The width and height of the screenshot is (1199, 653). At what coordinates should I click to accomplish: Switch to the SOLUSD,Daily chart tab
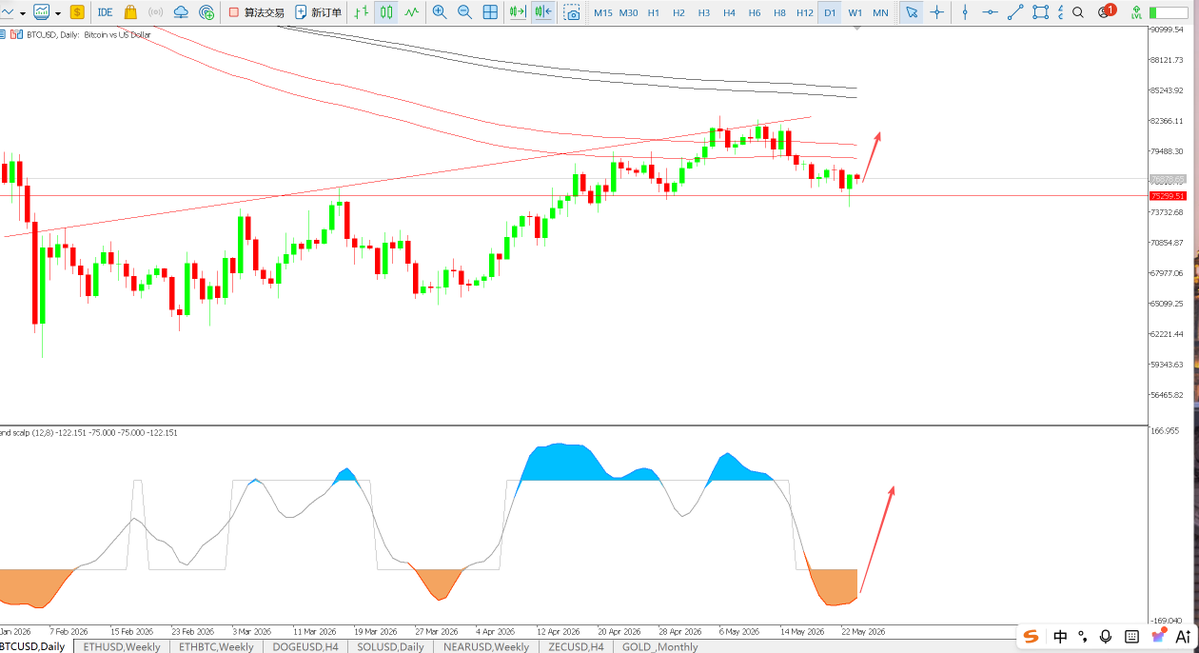(x=390, y=646)
